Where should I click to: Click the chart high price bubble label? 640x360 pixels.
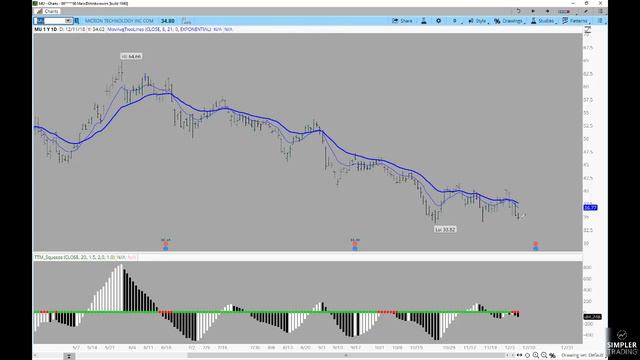[131, 56]
